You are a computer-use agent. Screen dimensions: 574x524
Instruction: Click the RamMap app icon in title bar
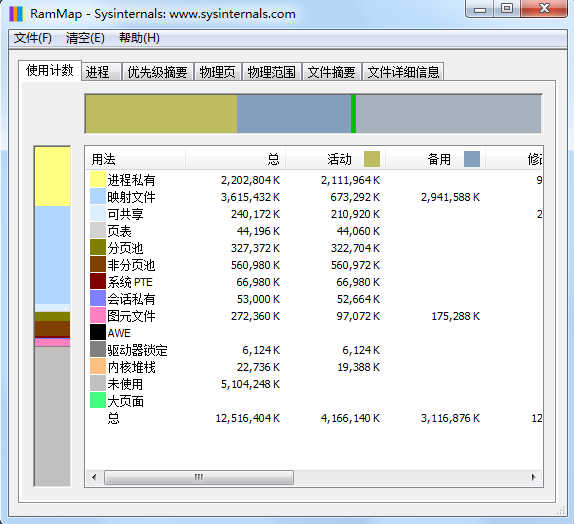pos(16,14)
